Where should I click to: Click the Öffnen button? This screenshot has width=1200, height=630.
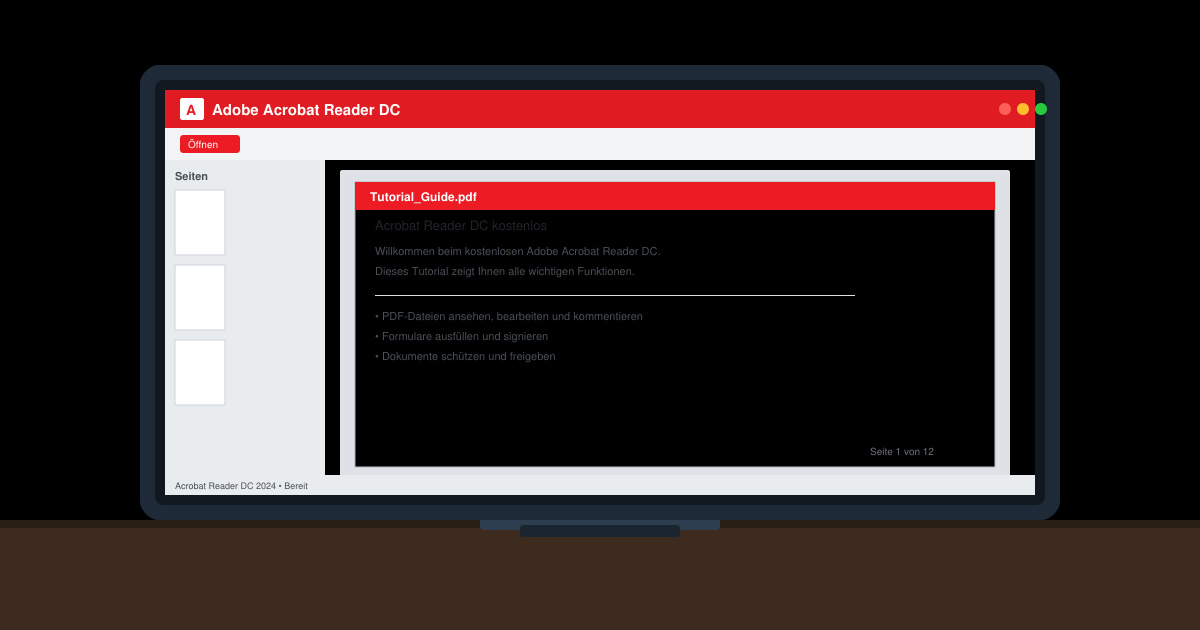pos(210,144)
